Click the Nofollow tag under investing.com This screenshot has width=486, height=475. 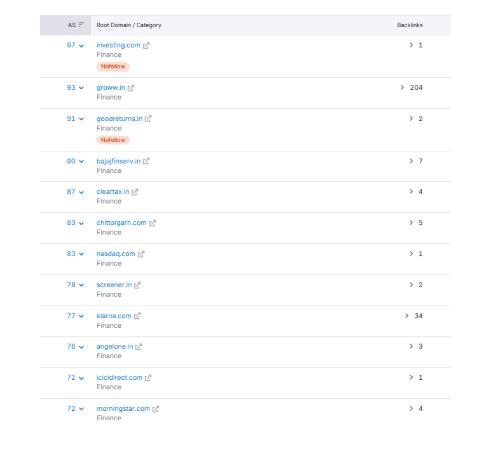pyautogui.click(x=113, y=67)
